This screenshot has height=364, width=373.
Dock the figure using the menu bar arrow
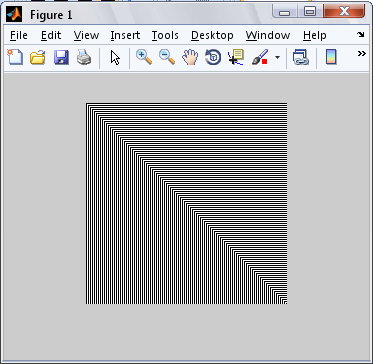tap(361, 34)
